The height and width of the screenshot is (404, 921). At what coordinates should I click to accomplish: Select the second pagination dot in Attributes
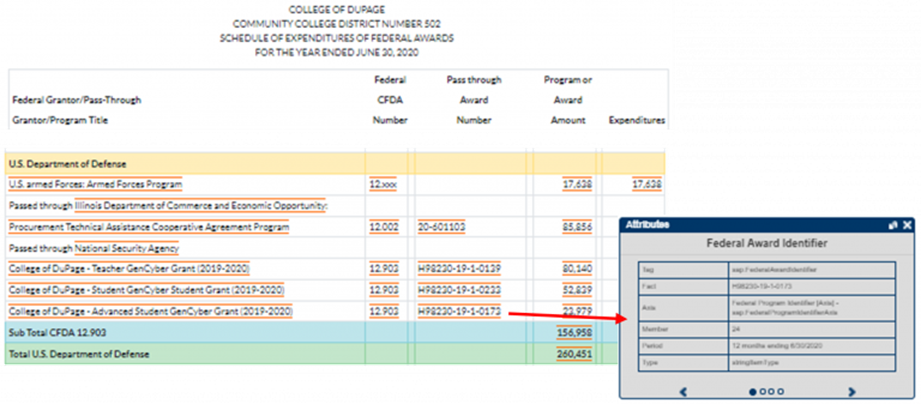(763, 392)
